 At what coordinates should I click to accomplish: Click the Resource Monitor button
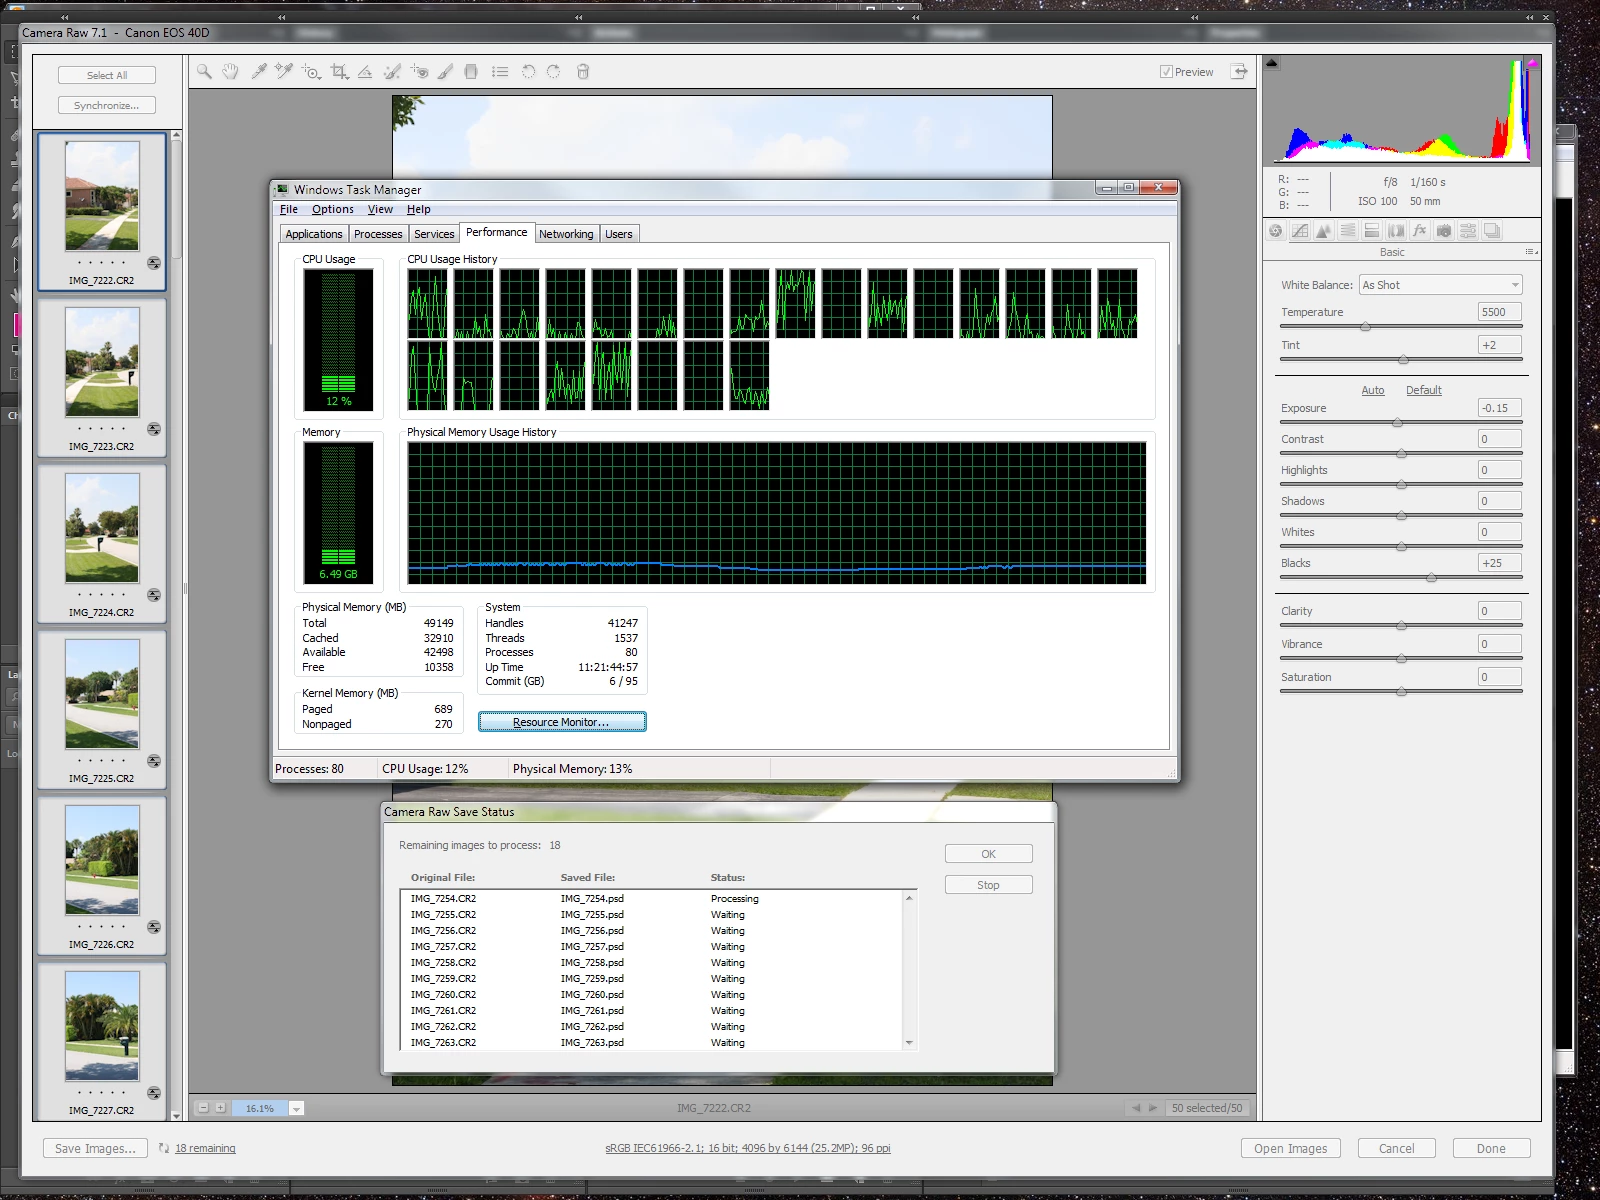562,722
